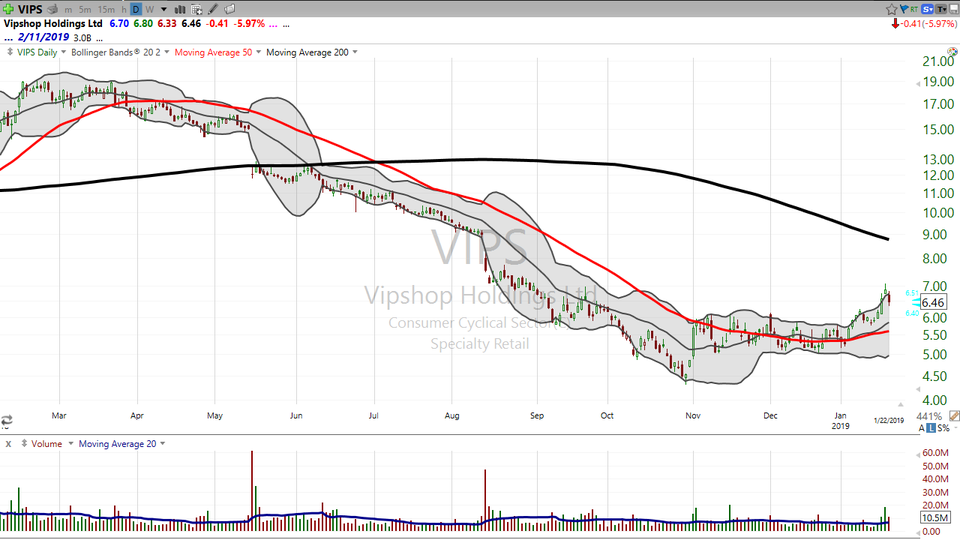The height and width of the screenshot is (540, 960).
Task: Click the refresh arrows icon at chart bottom-left
Action: point(6,421)
